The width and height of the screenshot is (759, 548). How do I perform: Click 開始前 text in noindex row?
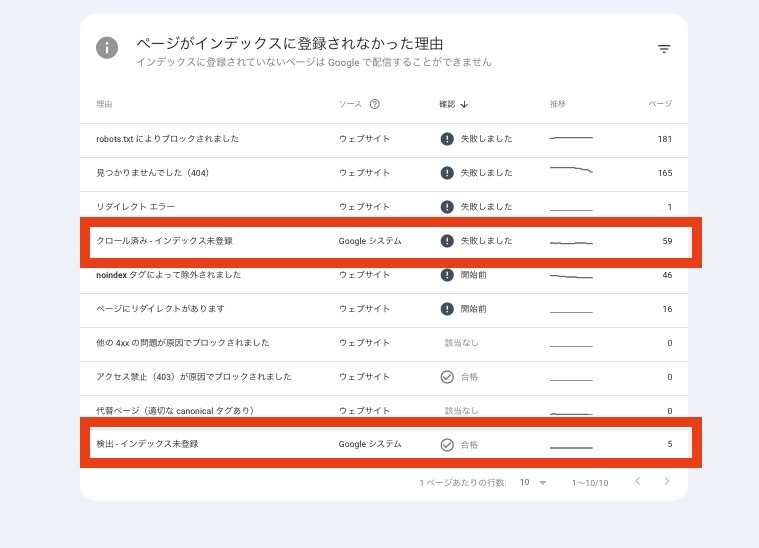pyautogui.click(x=473, y=275)
